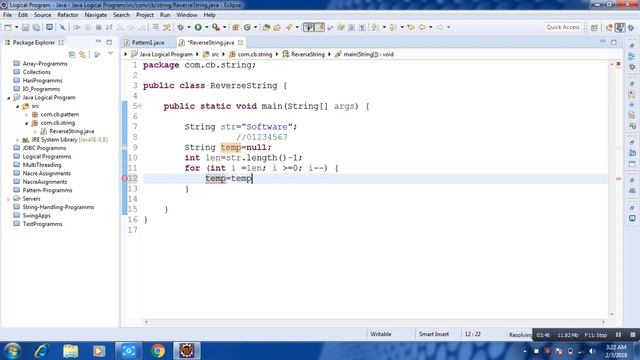Expand the com.cb.pattern package
640x360 pixels.
click(x=27, y=115)
